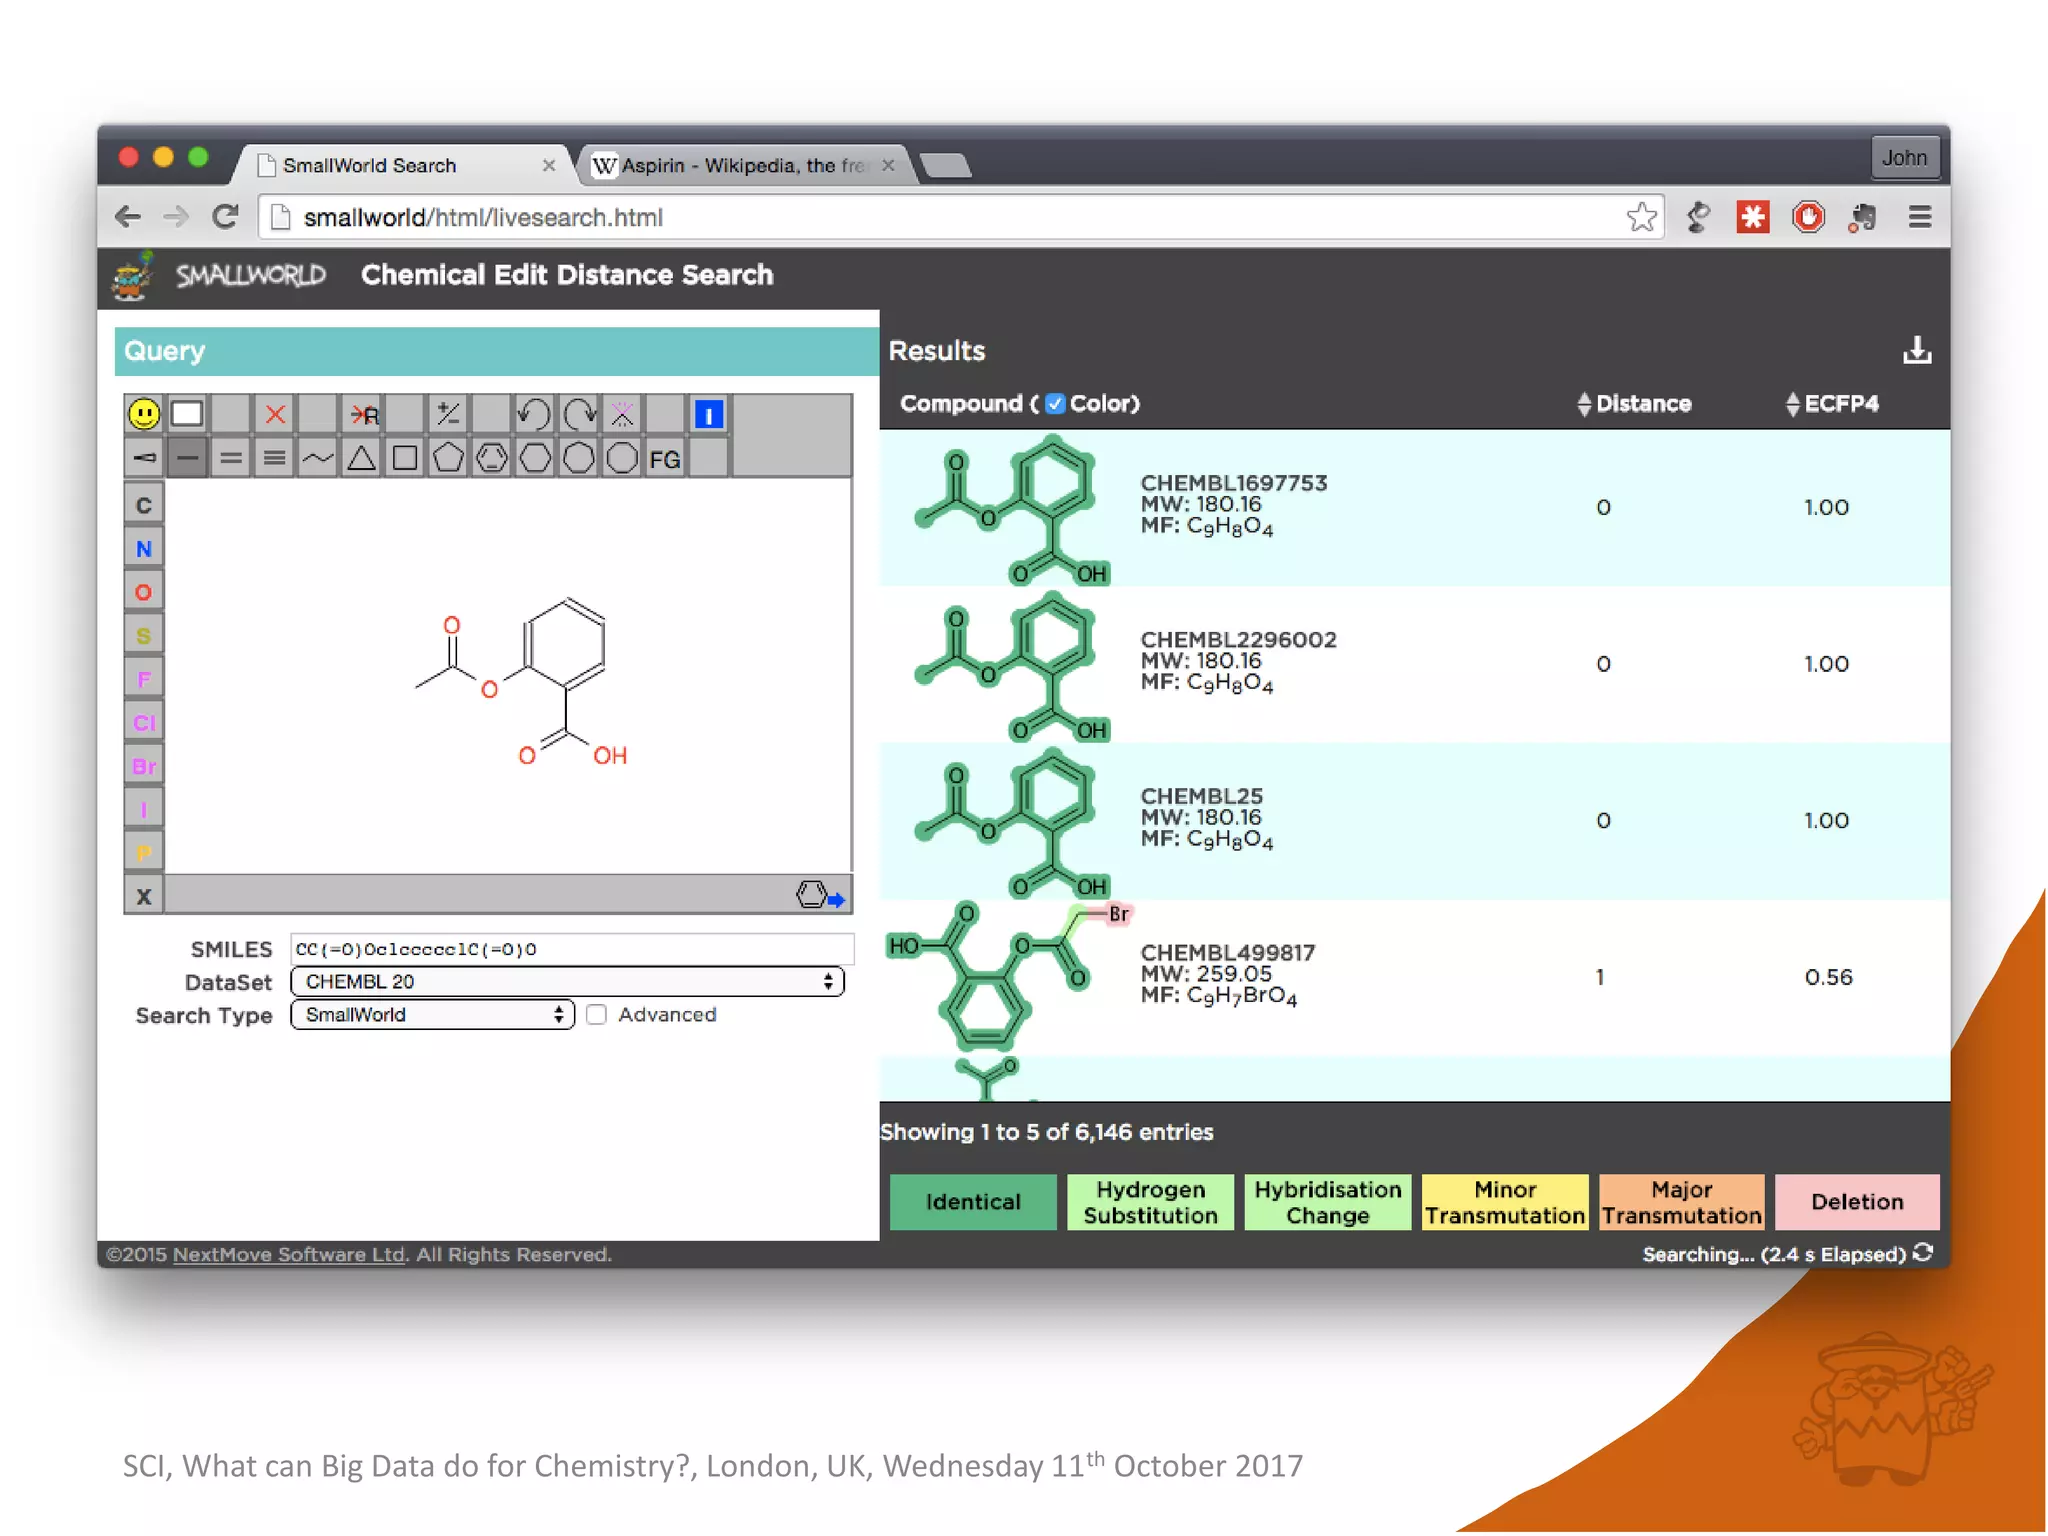
Task: Open the NextMove Software Ltd link
Action: click(x=289, y=1254)
